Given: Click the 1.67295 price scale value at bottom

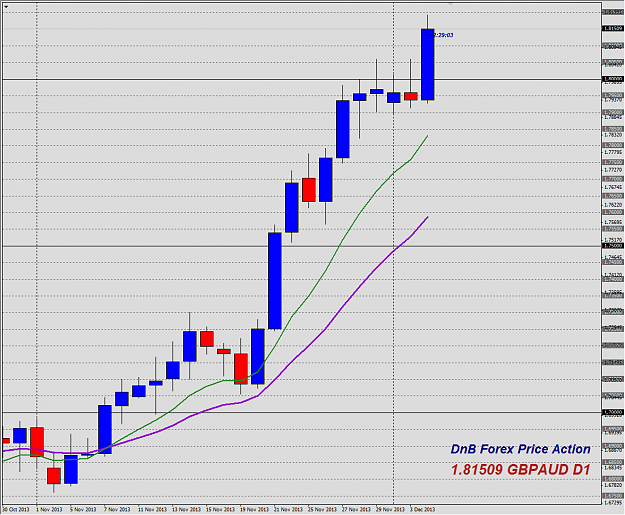Looking at the screenshot, I should (x=613, y=502).
